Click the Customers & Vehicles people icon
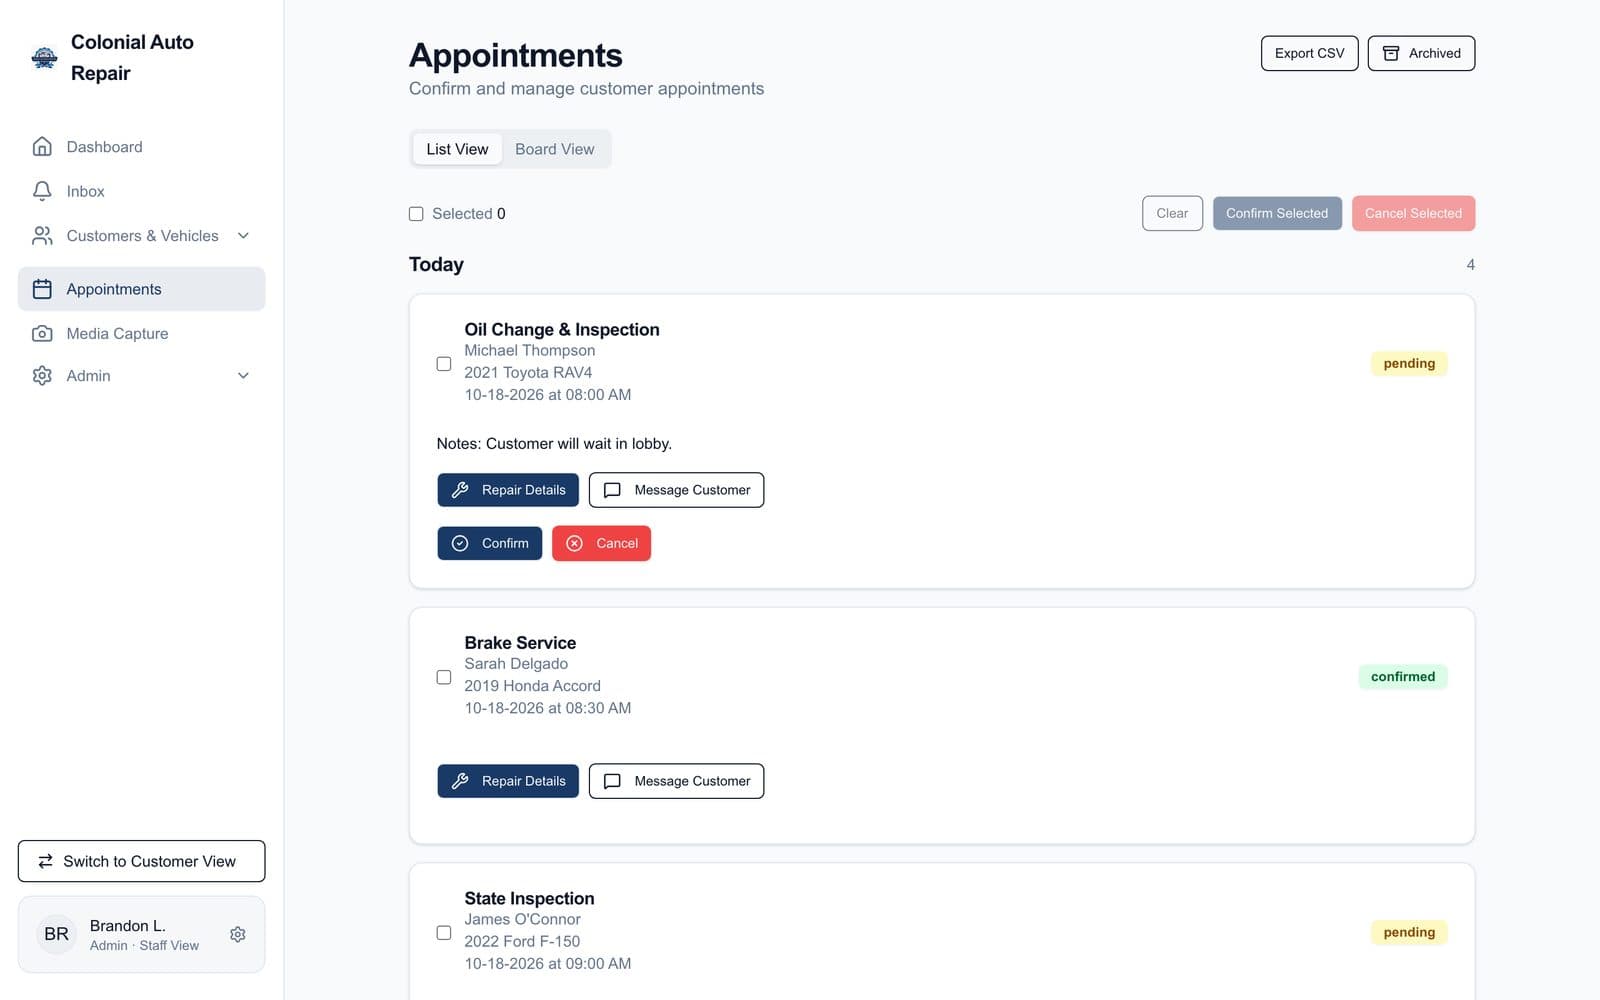 point(42,236)
